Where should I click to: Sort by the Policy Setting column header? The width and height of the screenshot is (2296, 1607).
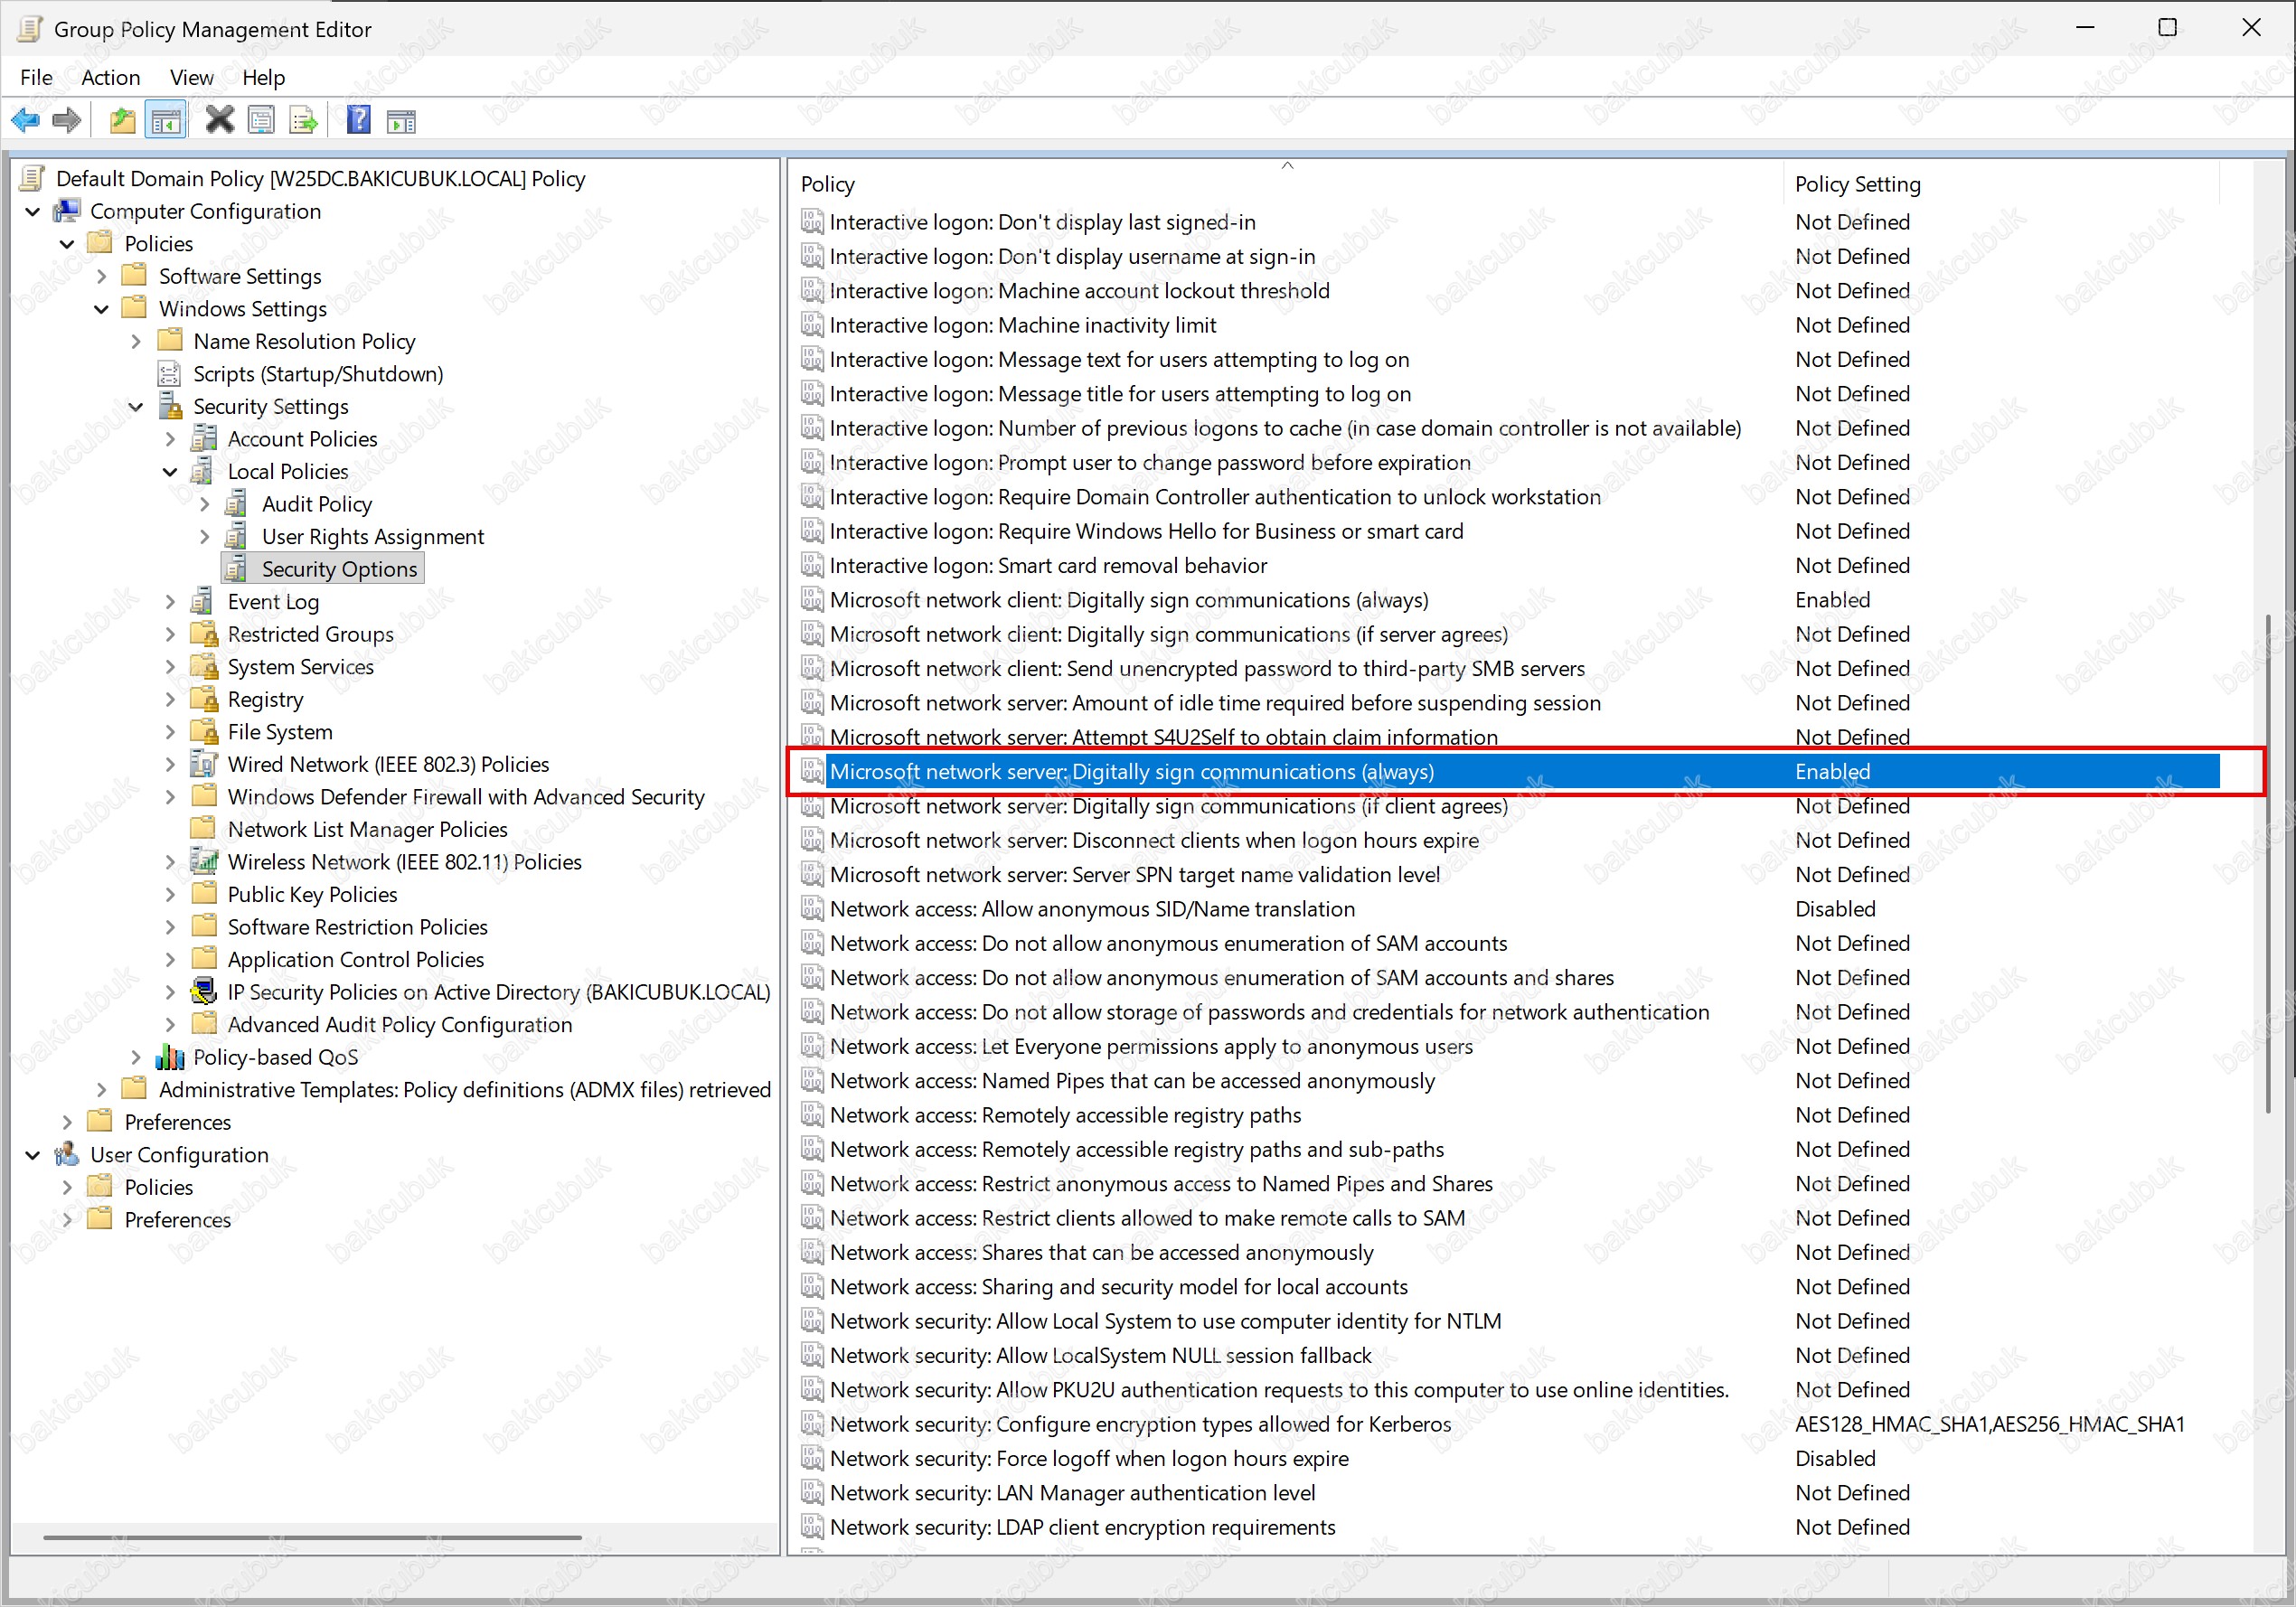pyautogui.click(x=2000, y=184)
